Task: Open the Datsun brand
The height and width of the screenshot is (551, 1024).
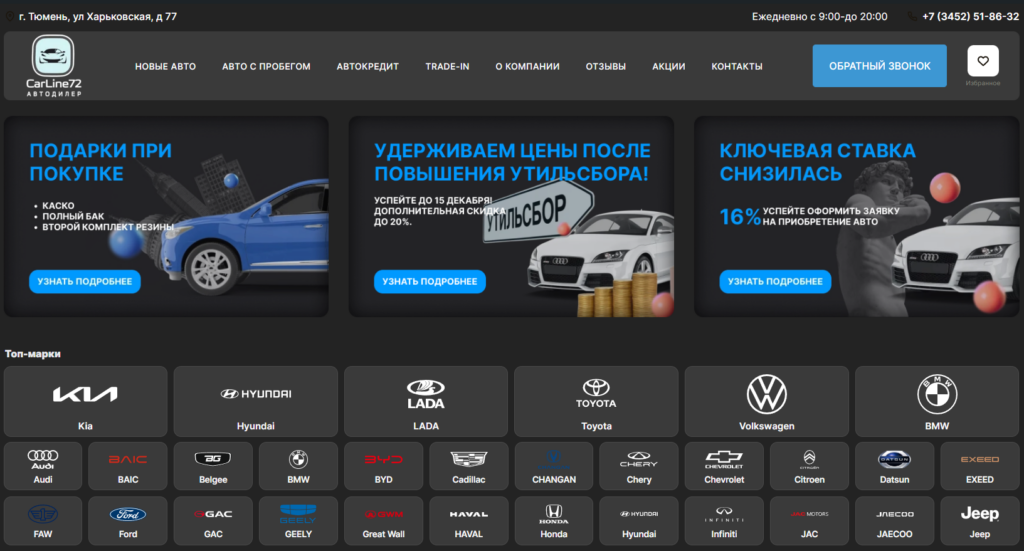Action: point(895,466)
